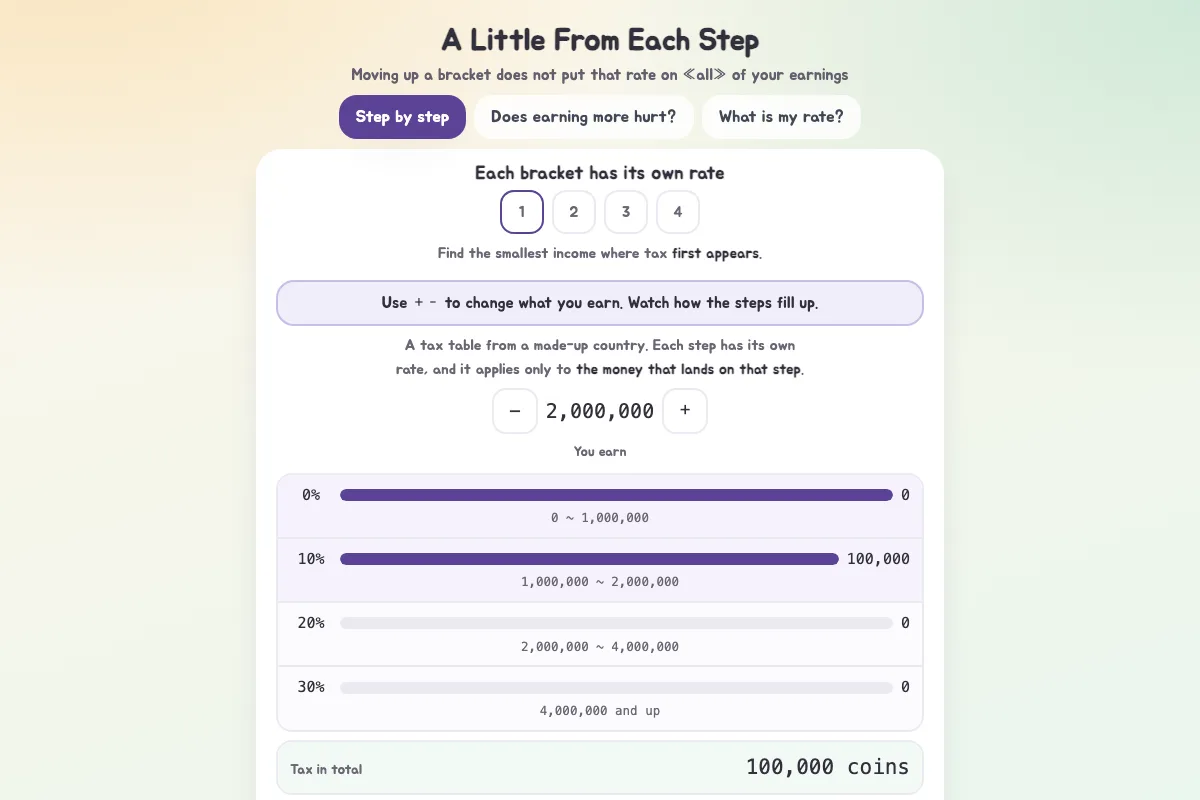Decrease earnings with the minus button
Image resolution: width=1200 pixels, height=800 pixels.
(515, 411)
